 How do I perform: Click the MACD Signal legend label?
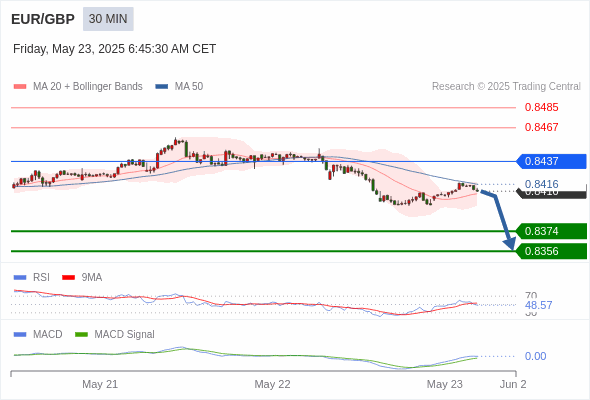tap(124, 335)
